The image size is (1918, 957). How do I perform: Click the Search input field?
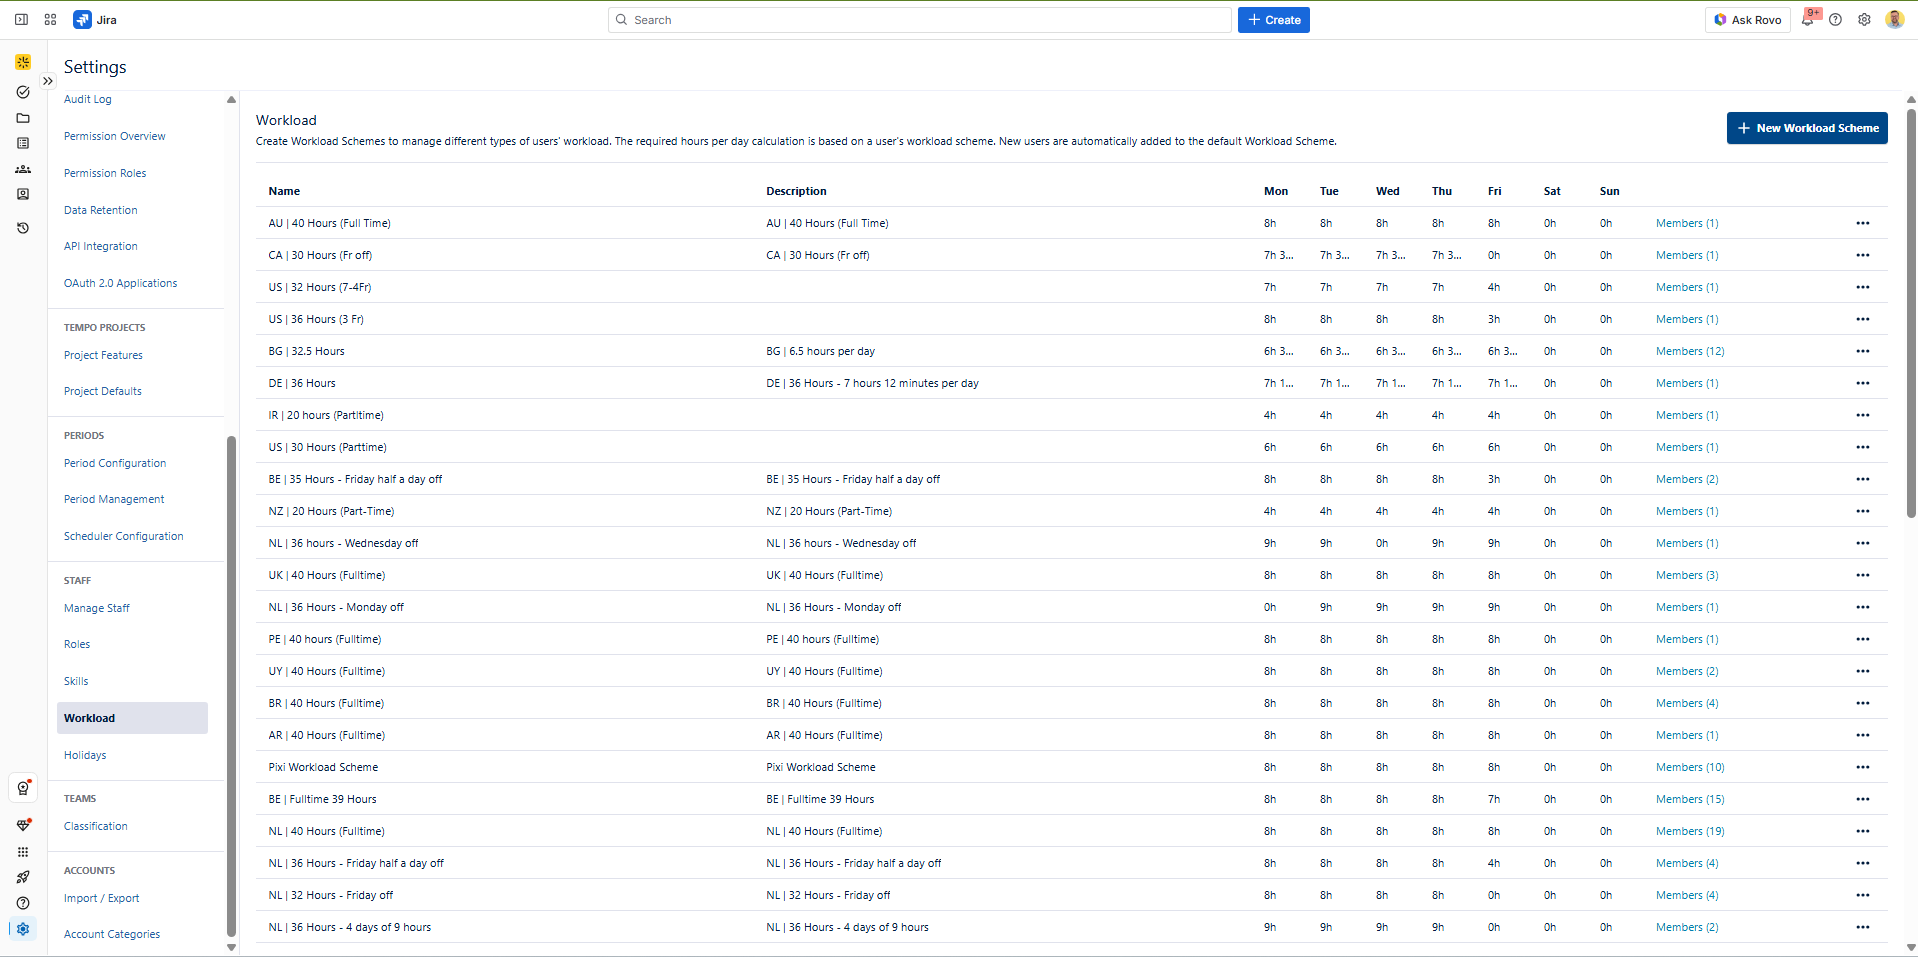920,20
